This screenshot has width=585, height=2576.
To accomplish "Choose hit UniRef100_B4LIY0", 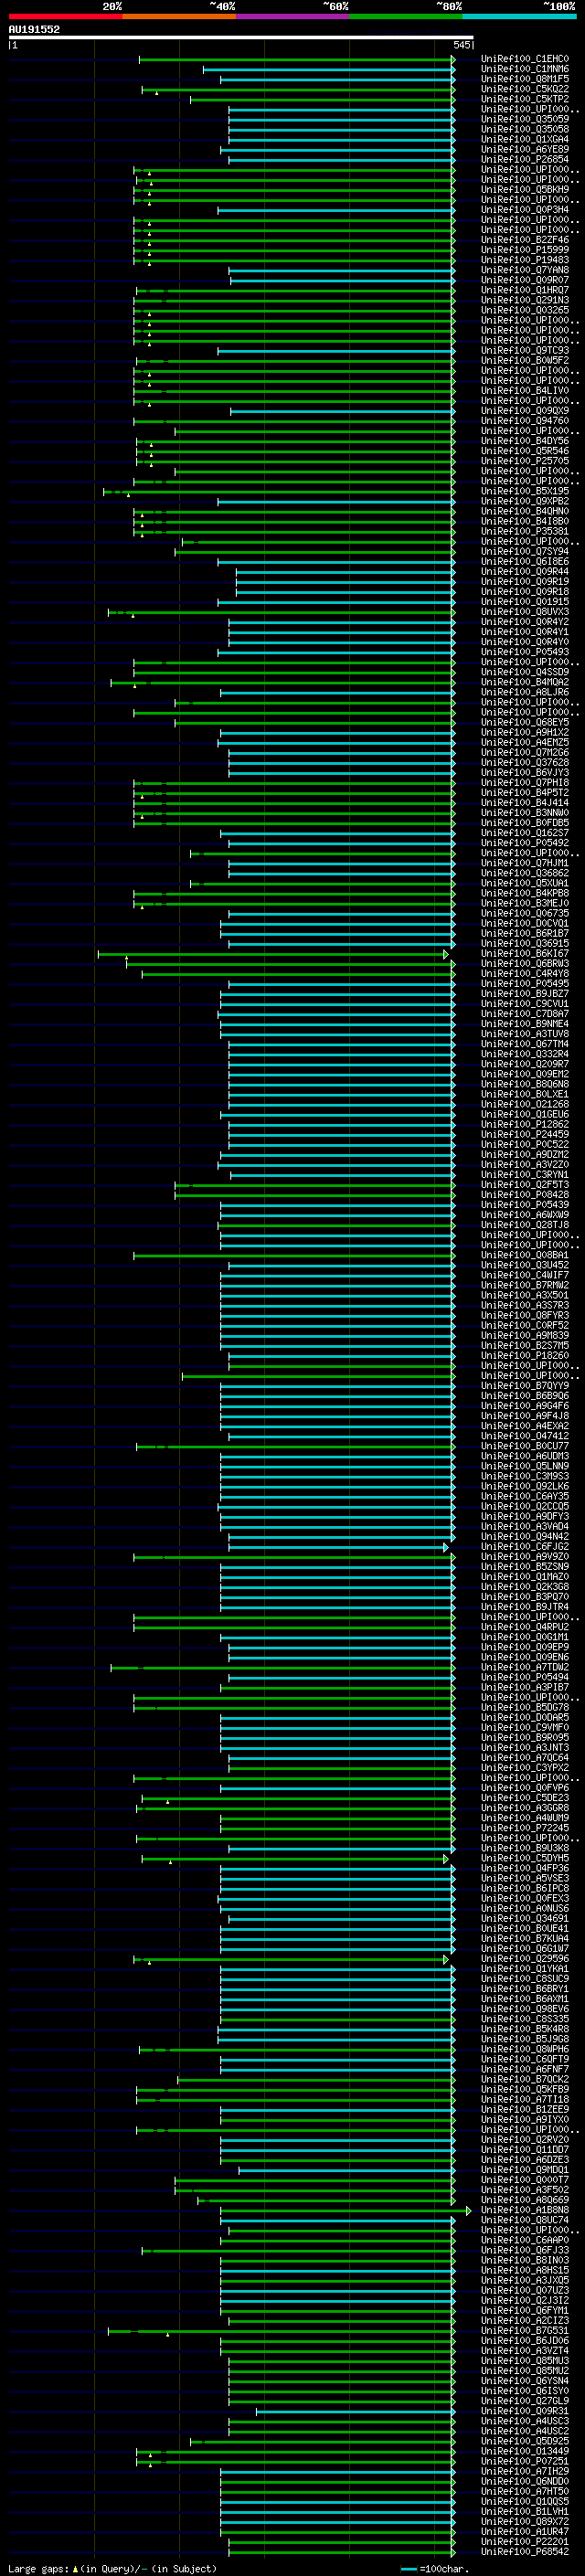I will click(524, 391).
